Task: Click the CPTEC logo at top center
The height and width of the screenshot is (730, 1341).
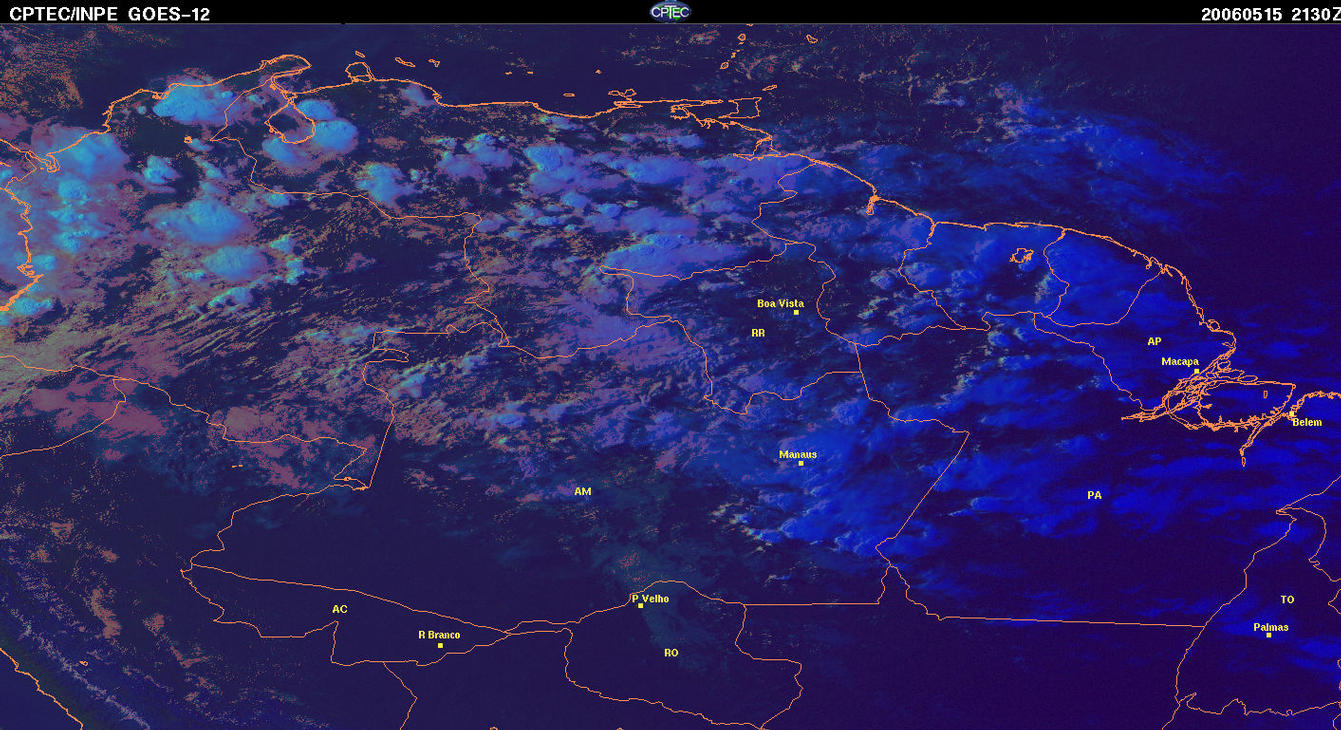Action: pos(670,11)
